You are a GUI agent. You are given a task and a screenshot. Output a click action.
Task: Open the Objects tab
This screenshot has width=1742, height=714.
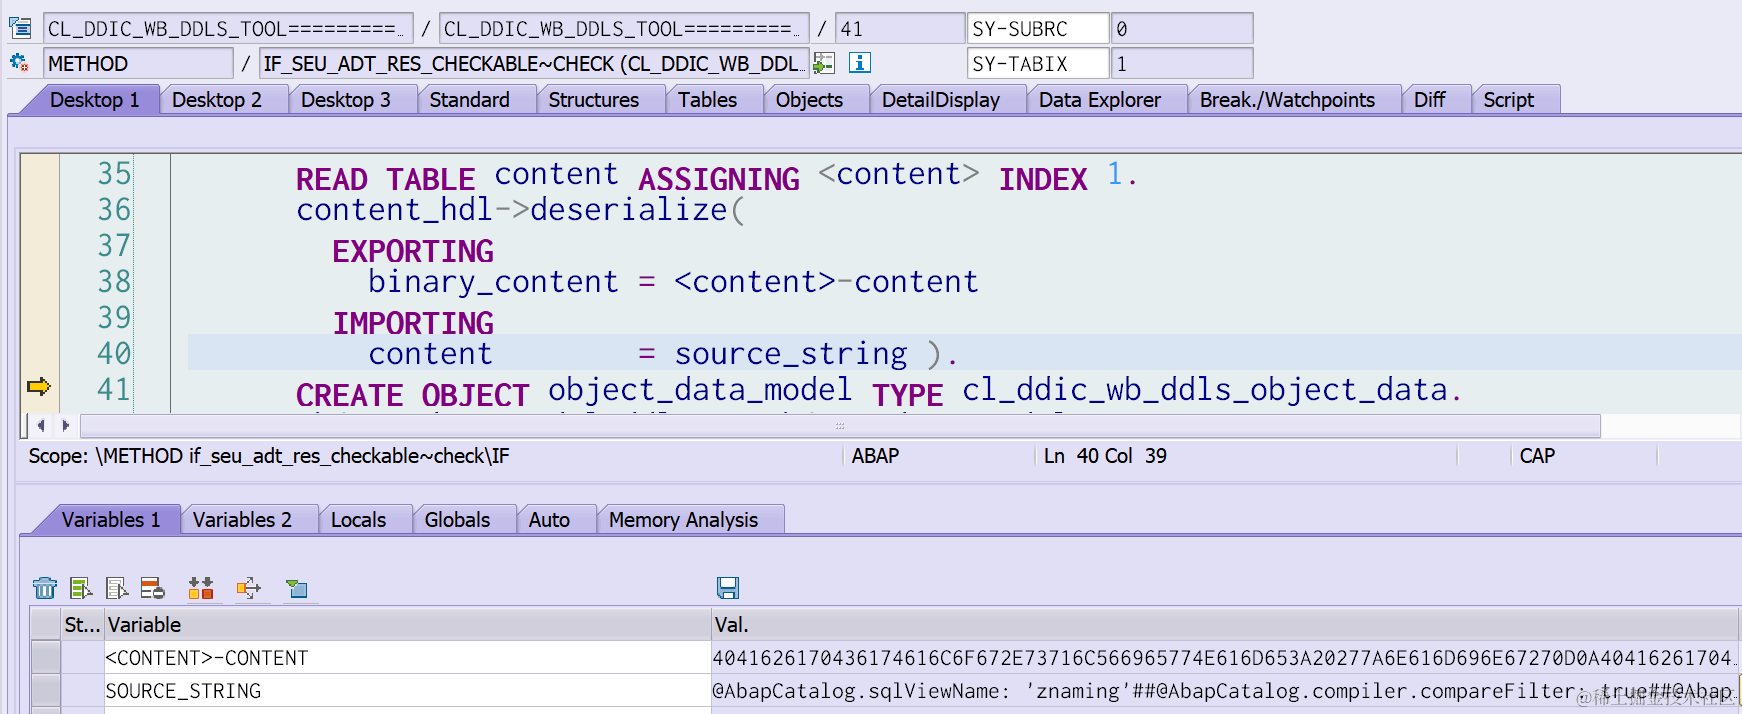[x=810, y=100]
